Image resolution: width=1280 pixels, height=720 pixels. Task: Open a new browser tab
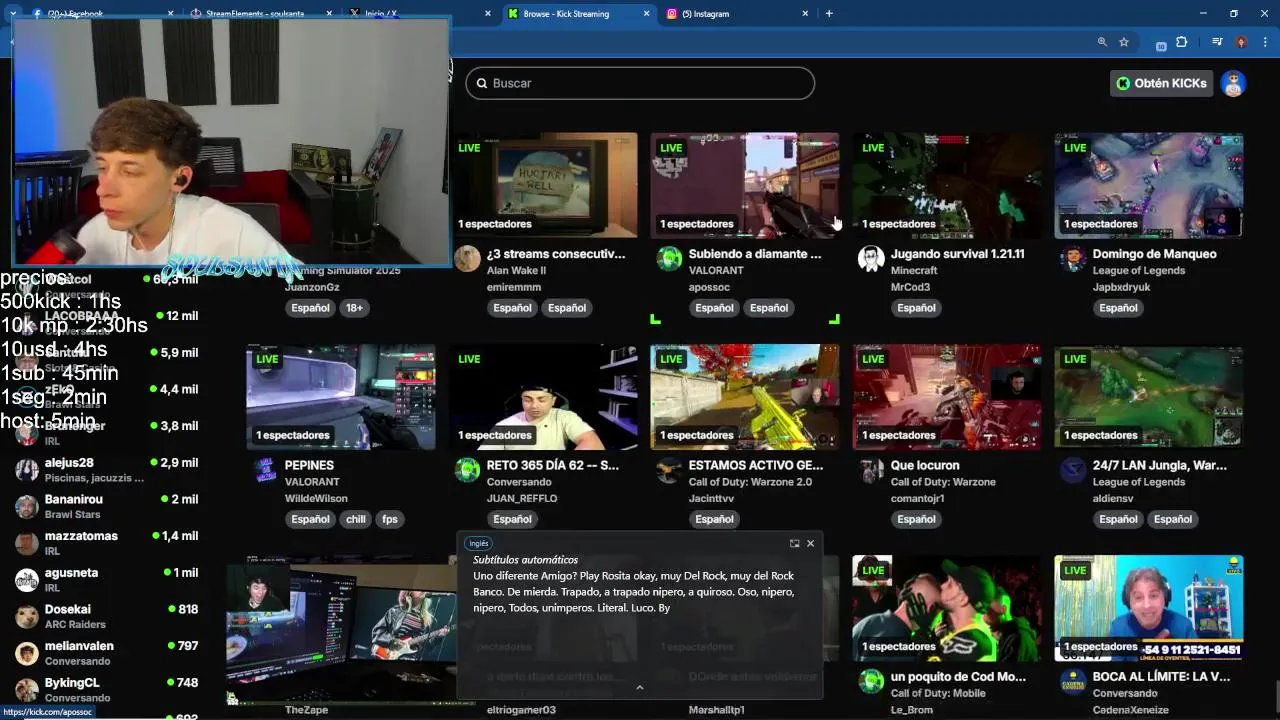click(x=829, y=13)
